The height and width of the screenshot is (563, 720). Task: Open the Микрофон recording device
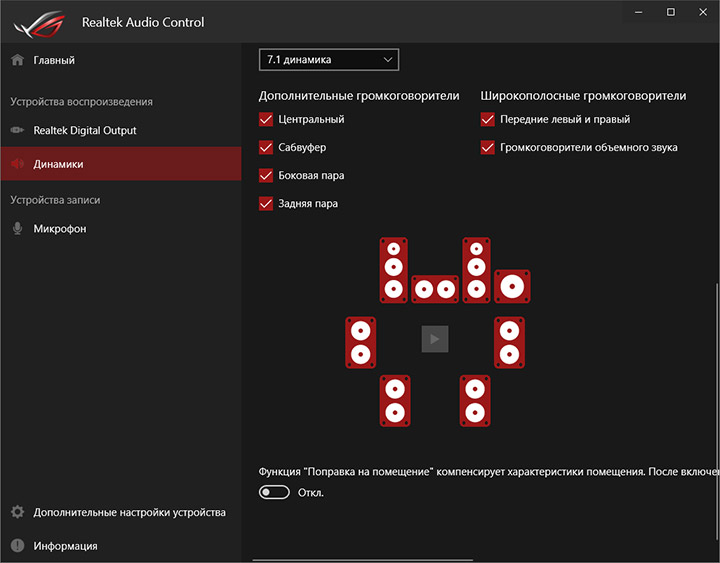click(x=60, y=228)
